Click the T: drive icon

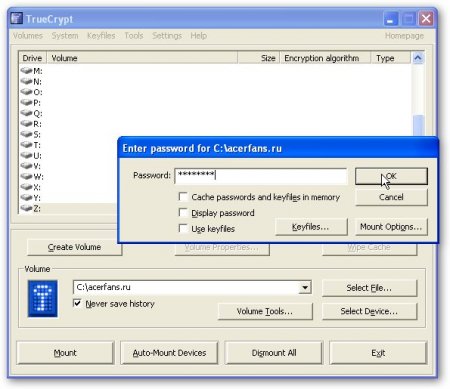click(26, 145)
